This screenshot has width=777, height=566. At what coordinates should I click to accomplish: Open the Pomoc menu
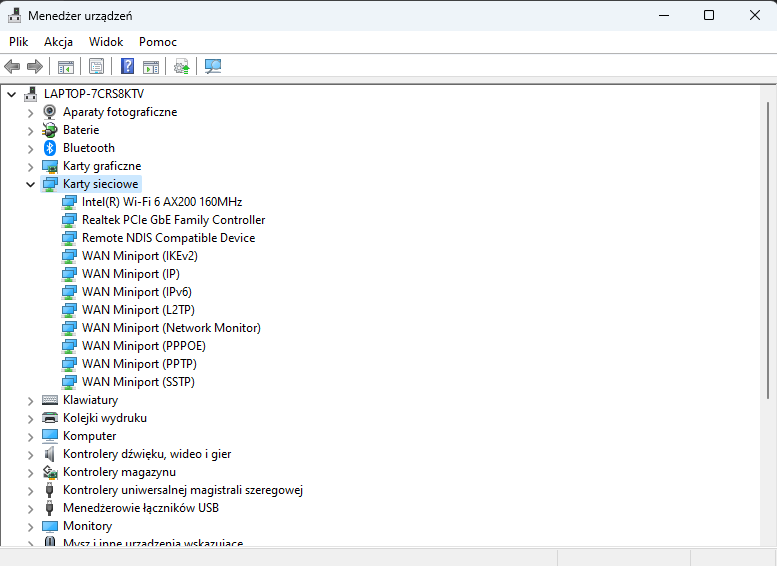pyautogui.click(x=158, y=42)
